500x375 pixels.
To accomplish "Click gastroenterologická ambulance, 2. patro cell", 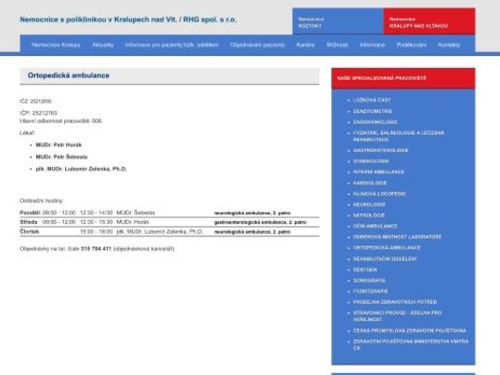I will (260, 222).
